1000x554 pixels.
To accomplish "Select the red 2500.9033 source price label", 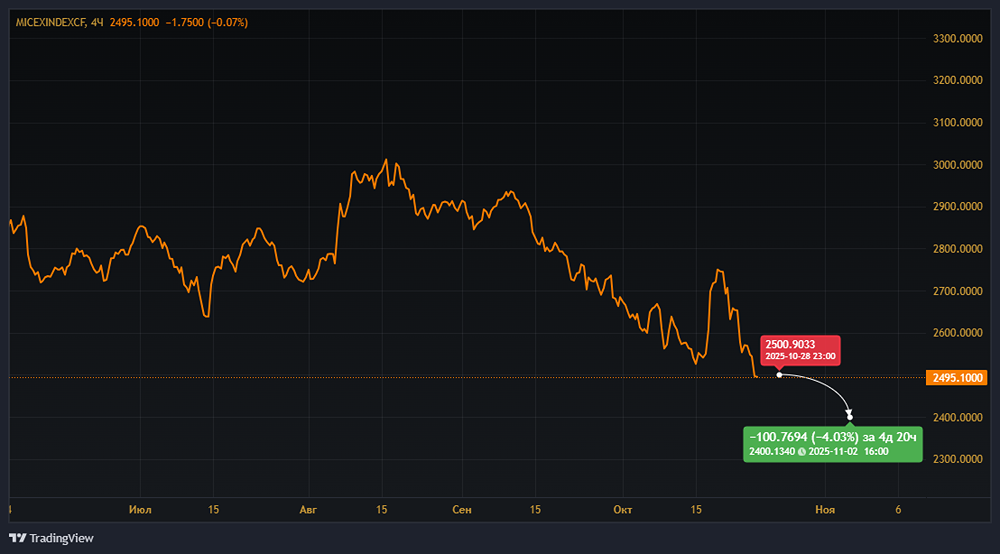I will 800,349.
